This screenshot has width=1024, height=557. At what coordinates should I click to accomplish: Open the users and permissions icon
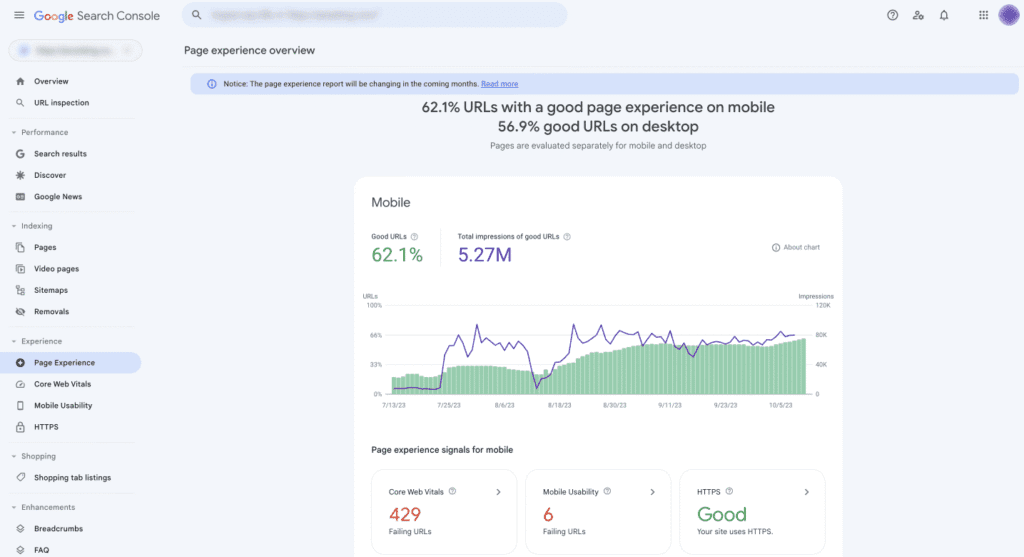click(x=918, y=15)
